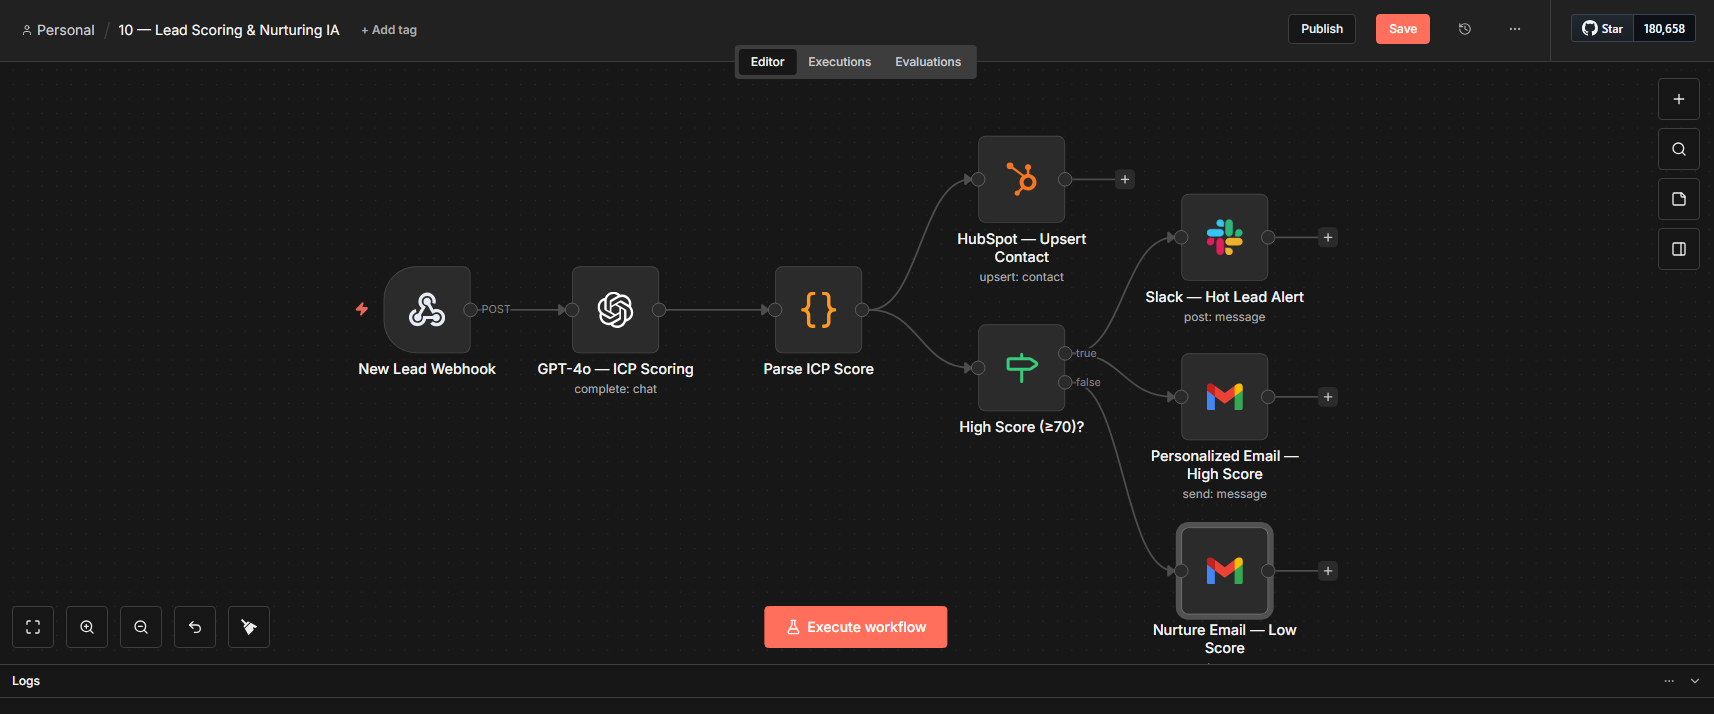This screenshot has width=1714, height=714.
Task: Click the Publish button
Action: 1322,29
